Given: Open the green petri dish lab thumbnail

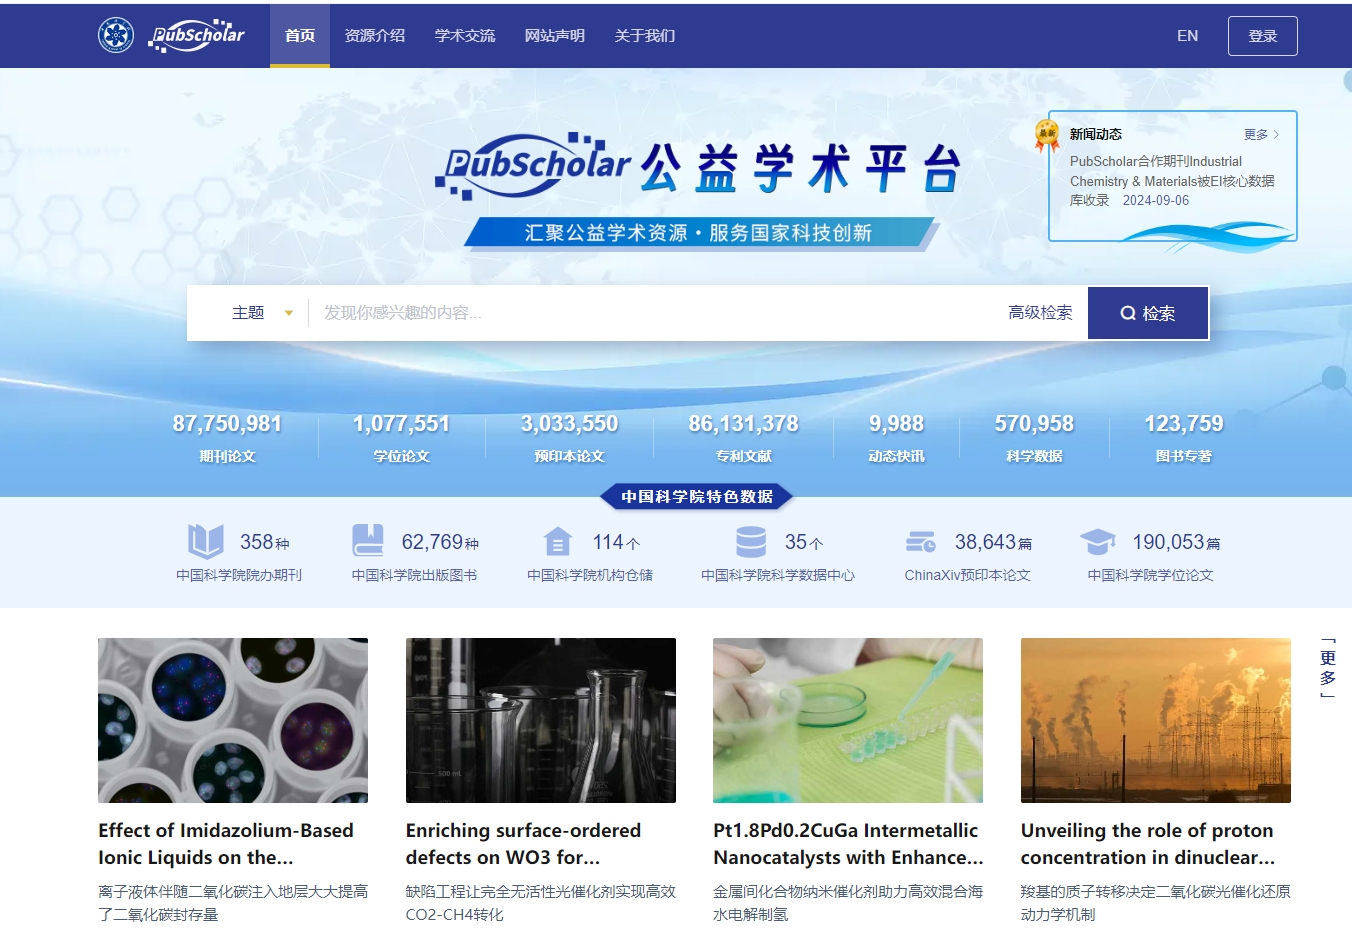Looking at the screenshot, I should click(848, 720).
